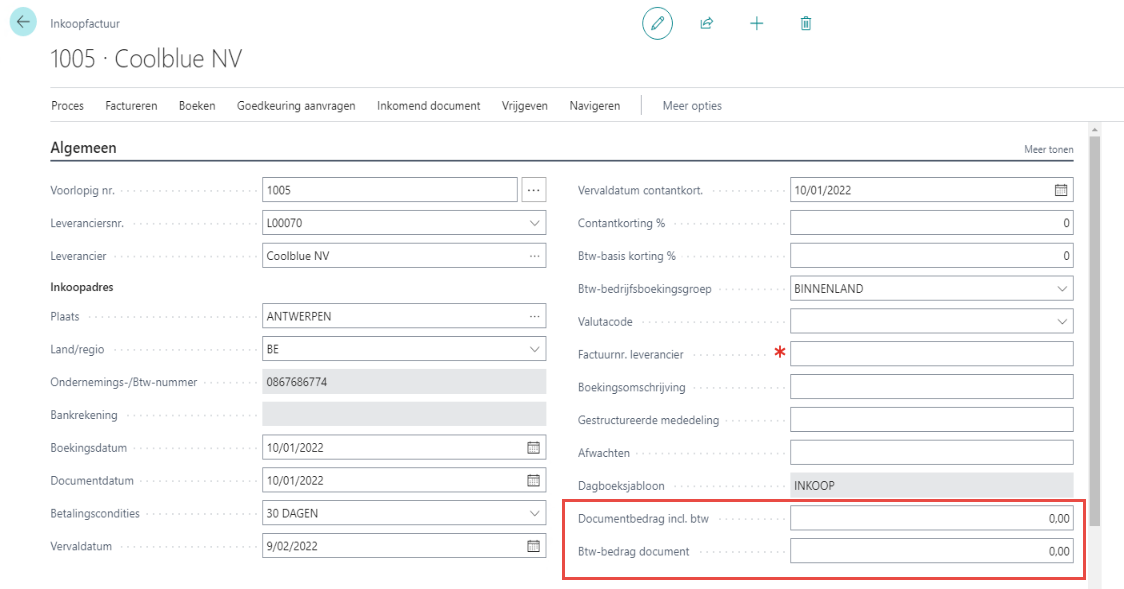Click the back arrow button

[24, 22]
